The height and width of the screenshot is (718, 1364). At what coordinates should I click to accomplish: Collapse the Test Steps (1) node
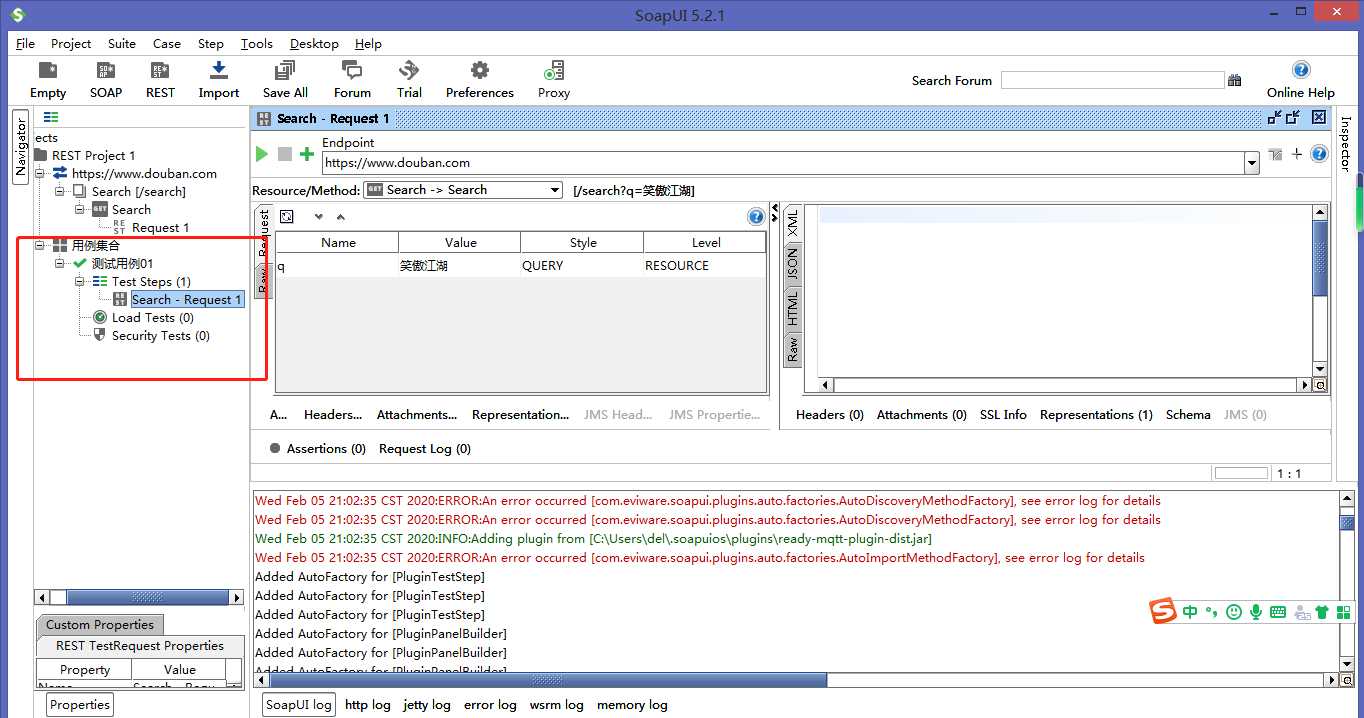(80, 282)
